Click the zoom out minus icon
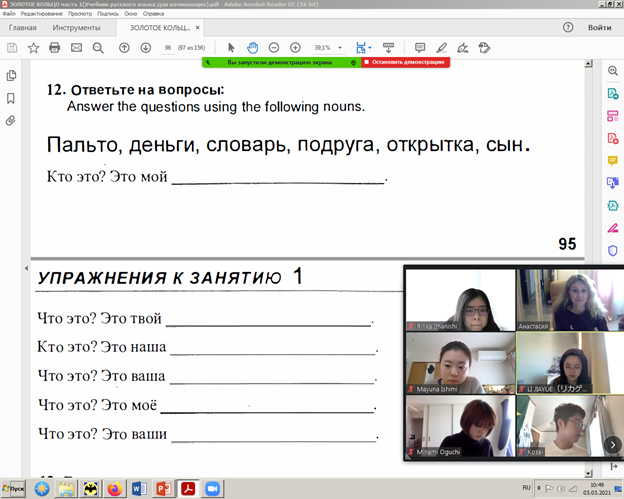 [274, 47]
